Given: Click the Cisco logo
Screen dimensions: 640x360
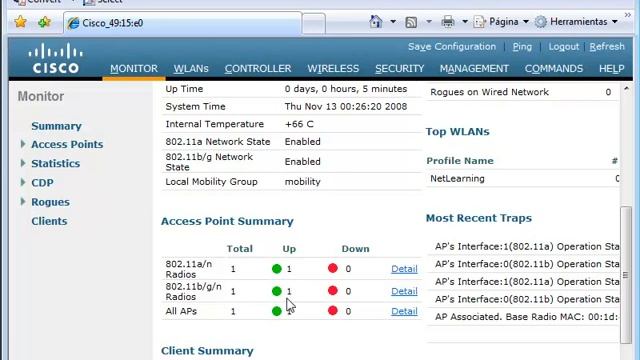Looking at the screenshot, I should [x=56, y=59].
